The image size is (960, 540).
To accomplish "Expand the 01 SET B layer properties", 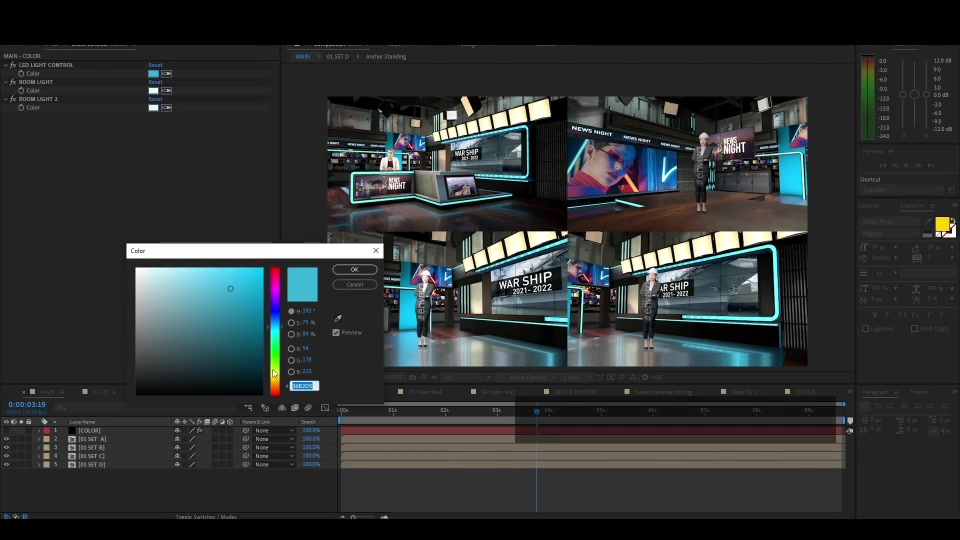I will click(x=39, y=448).
